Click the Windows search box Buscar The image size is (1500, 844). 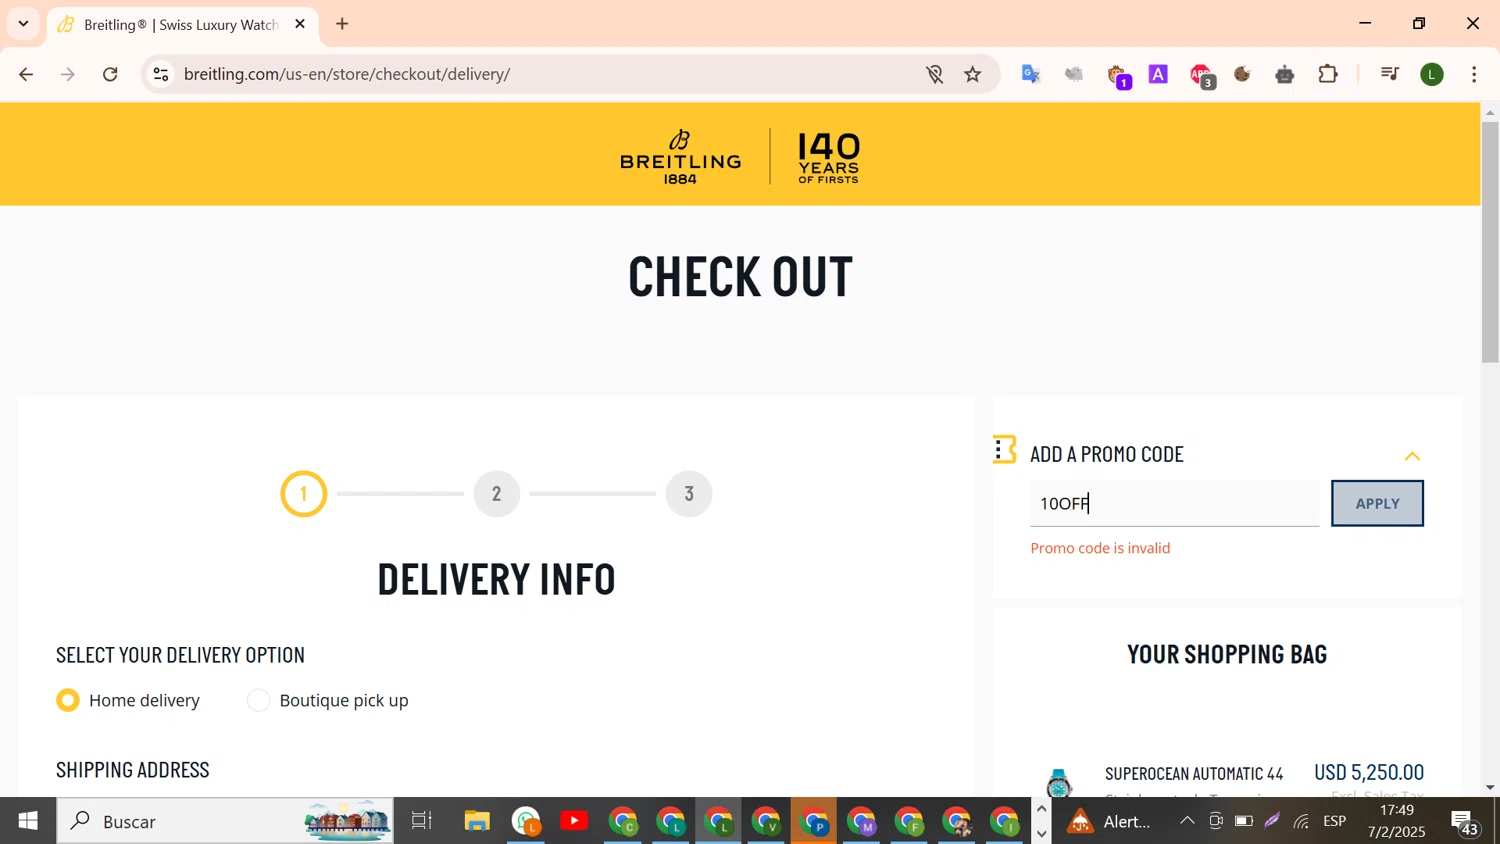point(225,821)
